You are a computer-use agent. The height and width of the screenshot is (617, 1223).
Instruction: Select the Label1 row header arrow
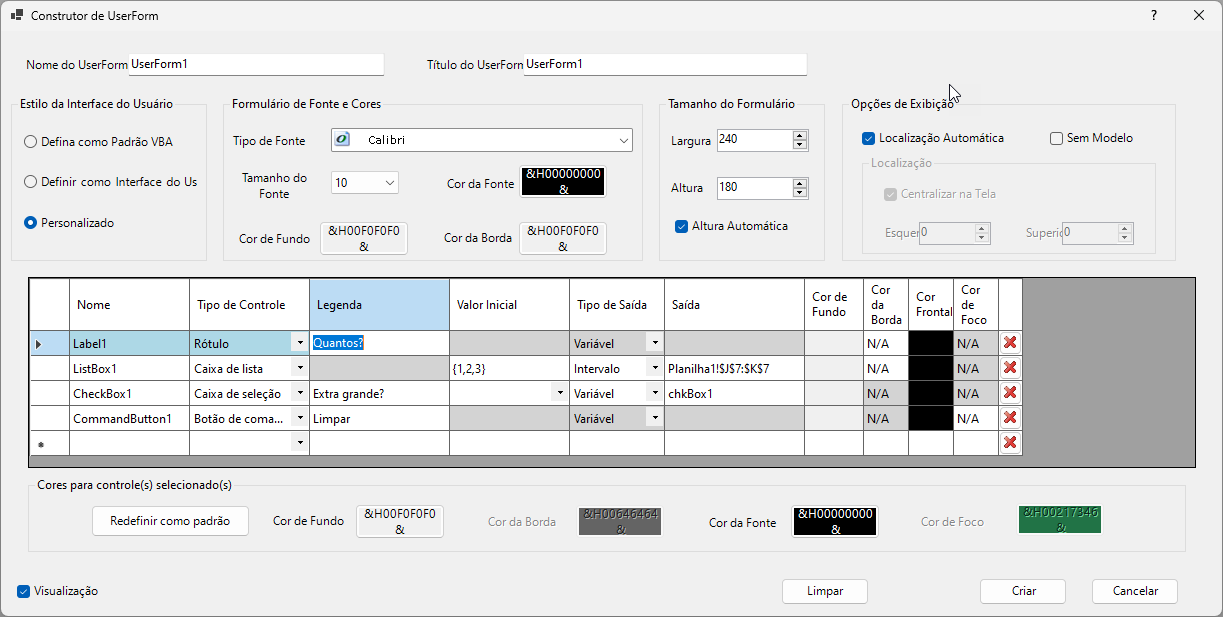coord(40,343)
